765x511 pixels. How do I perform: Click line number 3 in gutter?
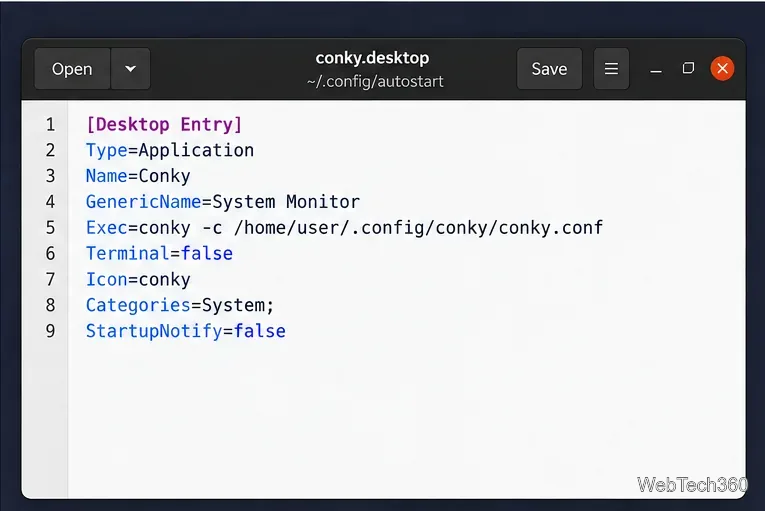coord(50,176)
